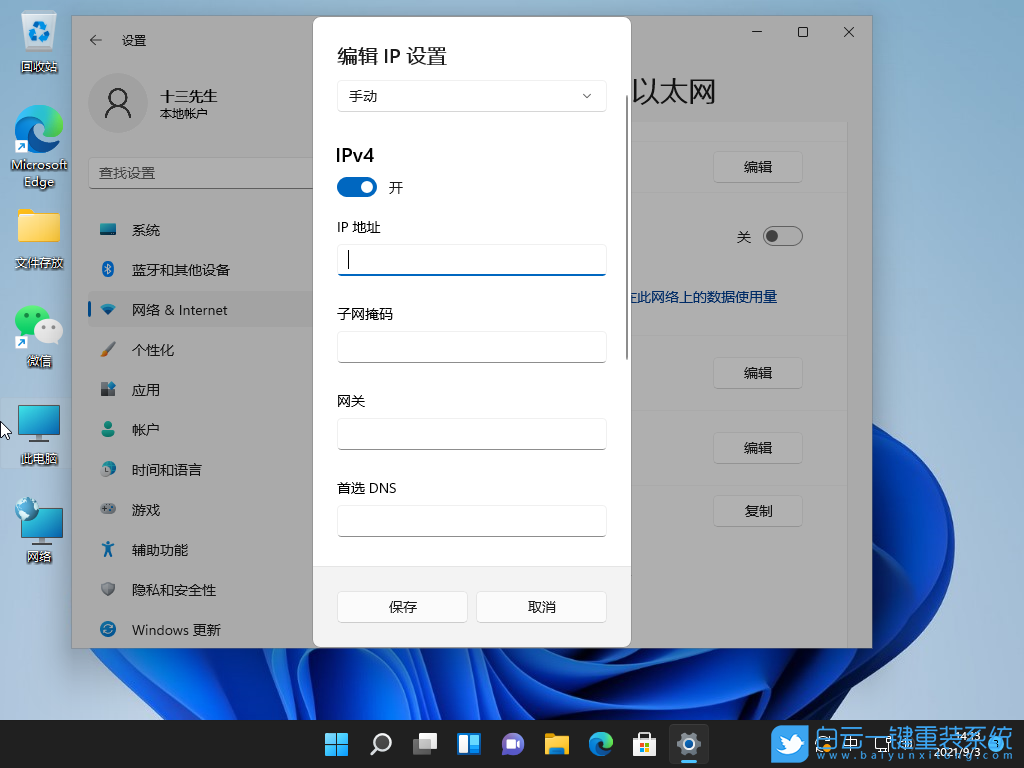Open the Widgets panel on the taskbar
Image resolution: width=1024 pixels, height=768 pixels.
click(468, 744)
